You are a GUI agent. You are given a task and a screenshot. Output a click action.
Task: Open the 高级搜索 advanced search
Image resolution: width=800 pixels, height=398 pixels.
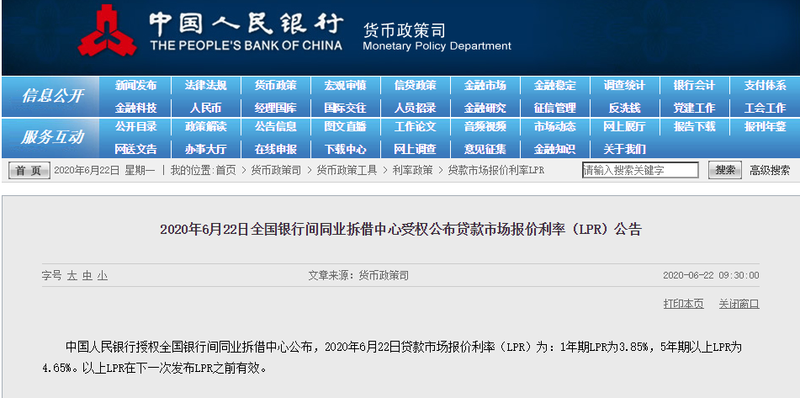click(x=769, y=170)
